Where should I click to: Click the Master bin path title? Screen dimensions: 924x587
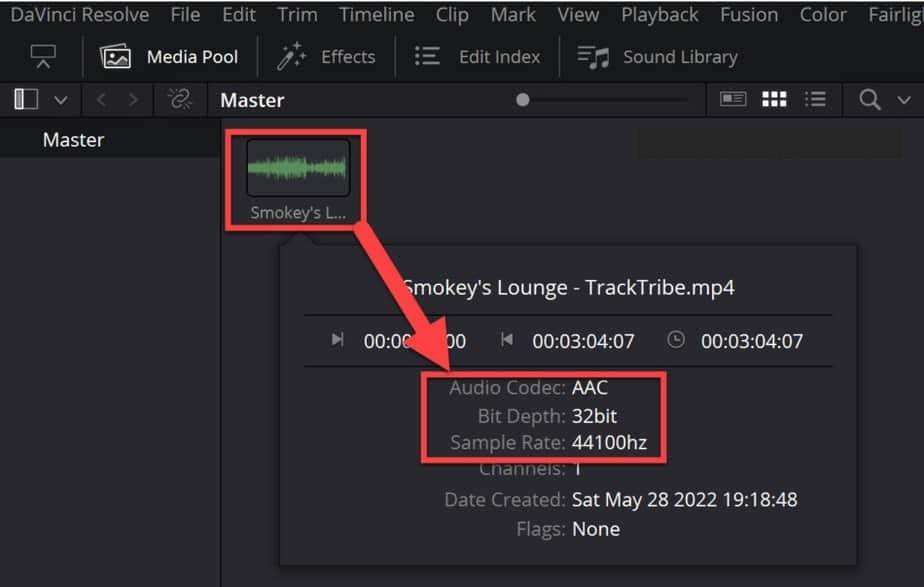[252, 100]
